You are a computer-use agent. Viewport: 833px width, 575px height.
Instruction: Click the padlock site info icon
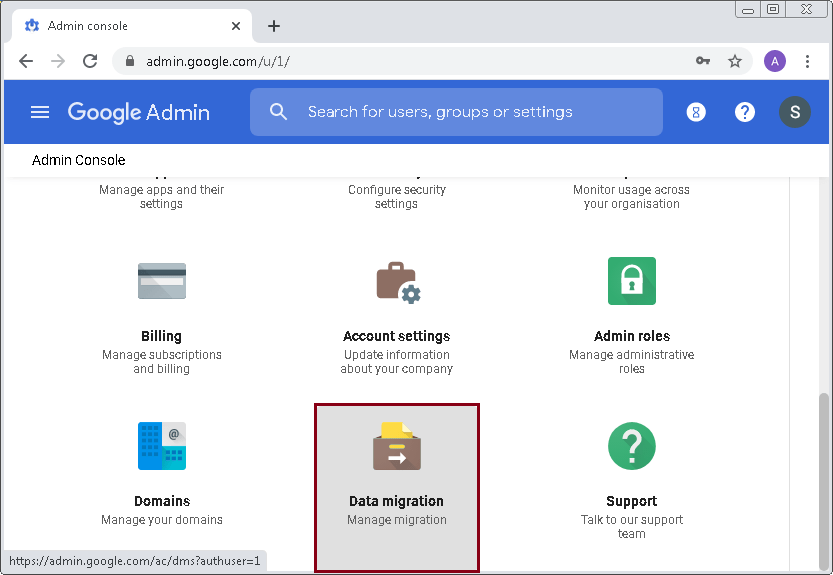pos(130,61)
